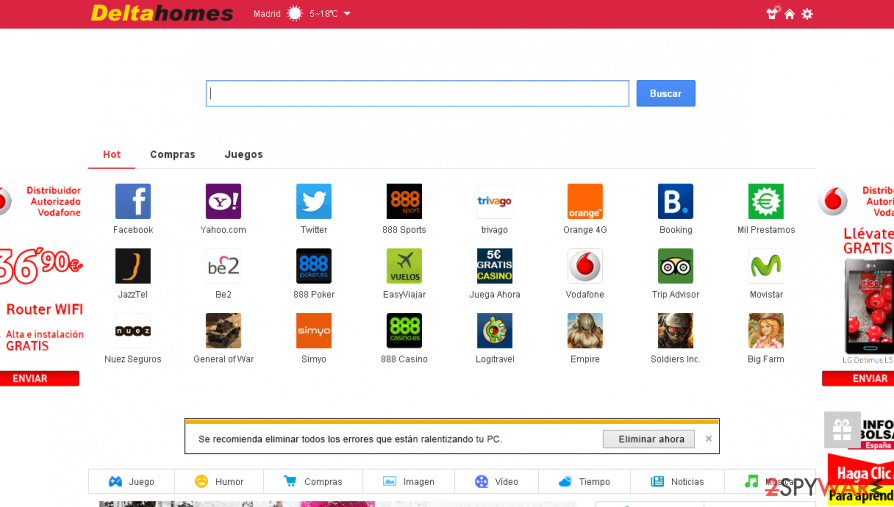The image size is (894, 507).
Task: Open the Trip Advisor icon
Action: point(676,266)
